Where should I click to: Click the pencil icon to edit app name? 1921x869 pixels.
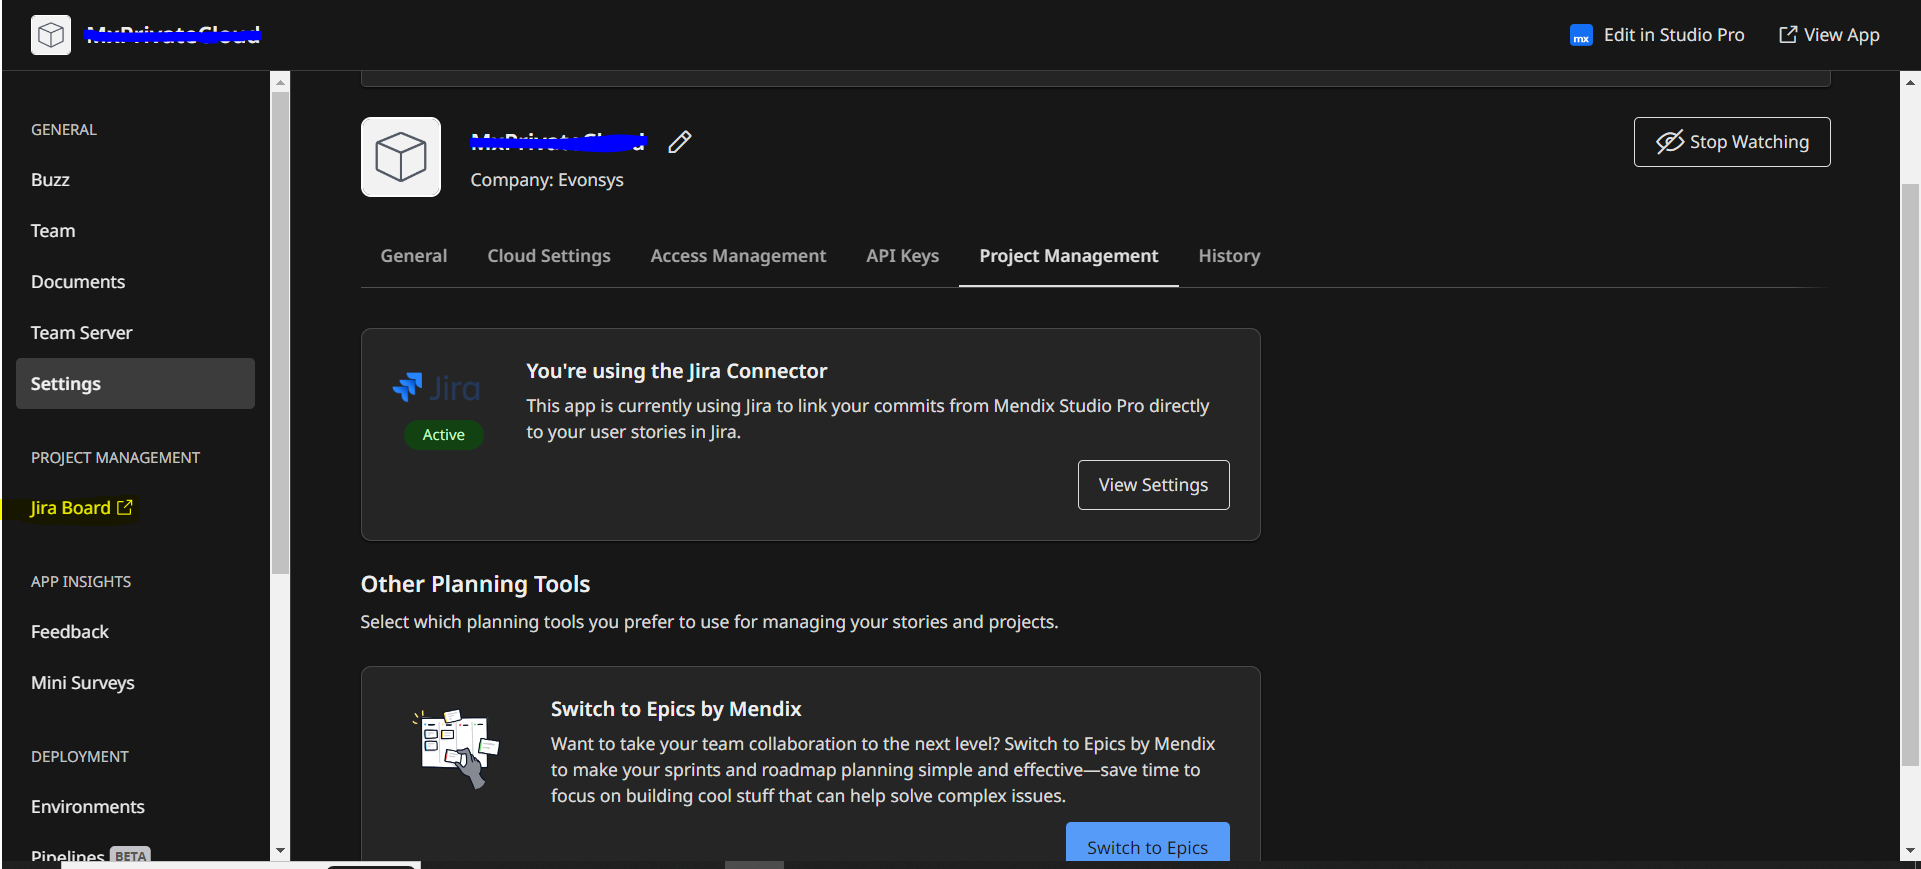tap(680, 142)
